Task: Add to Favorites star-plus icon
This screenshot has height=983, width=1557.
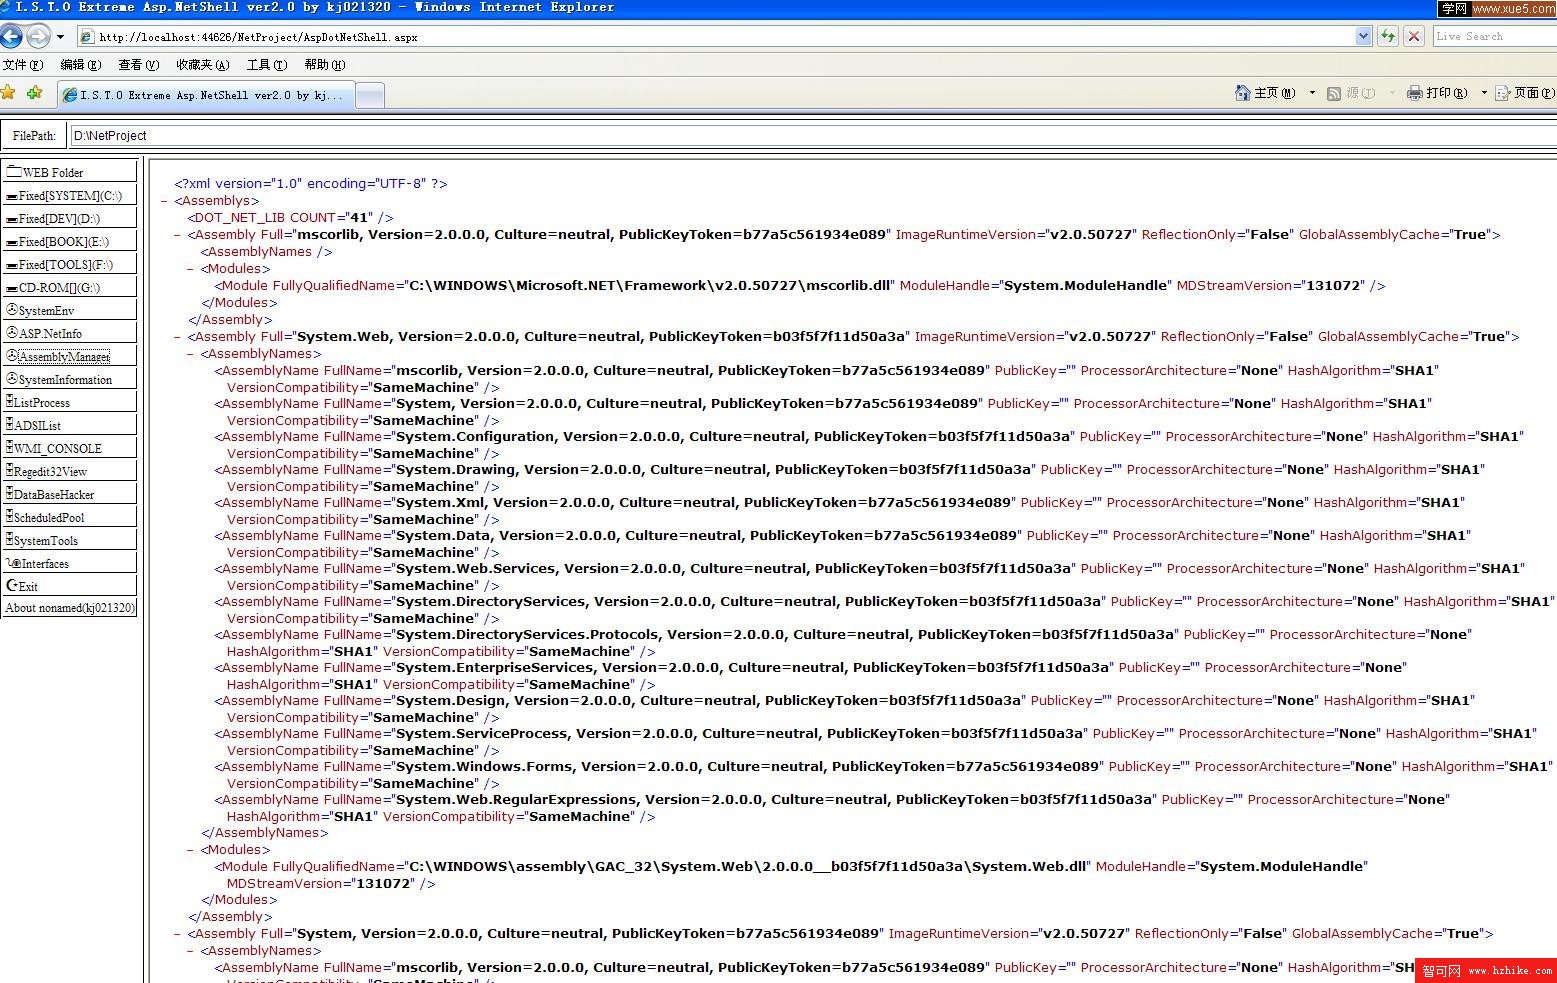Action: tap(35, 93)
